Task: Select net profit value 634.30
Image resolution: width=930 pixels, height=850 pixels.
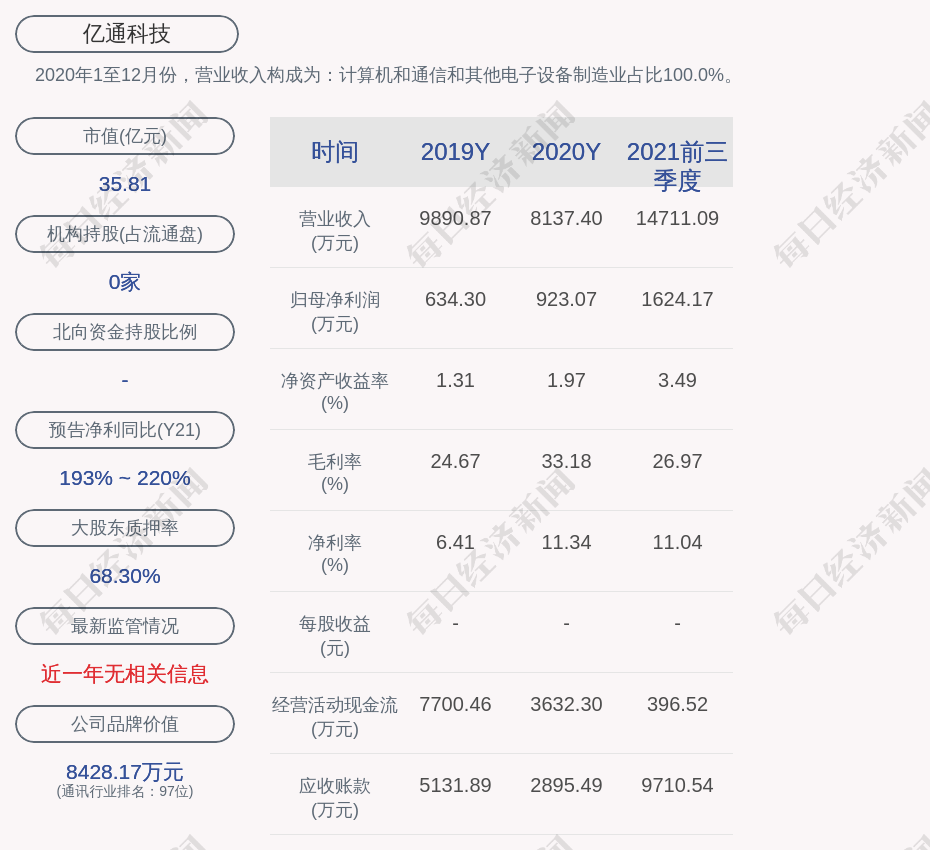Action: (455, 299)
